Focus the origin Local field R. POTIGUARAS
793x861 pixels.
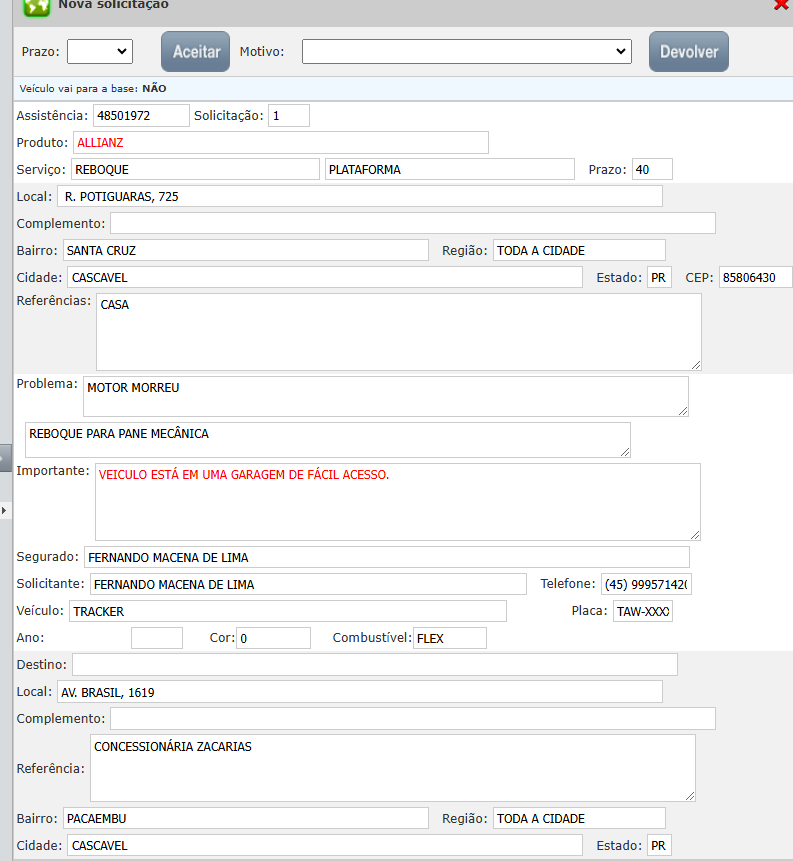click(x=360, y=197)
